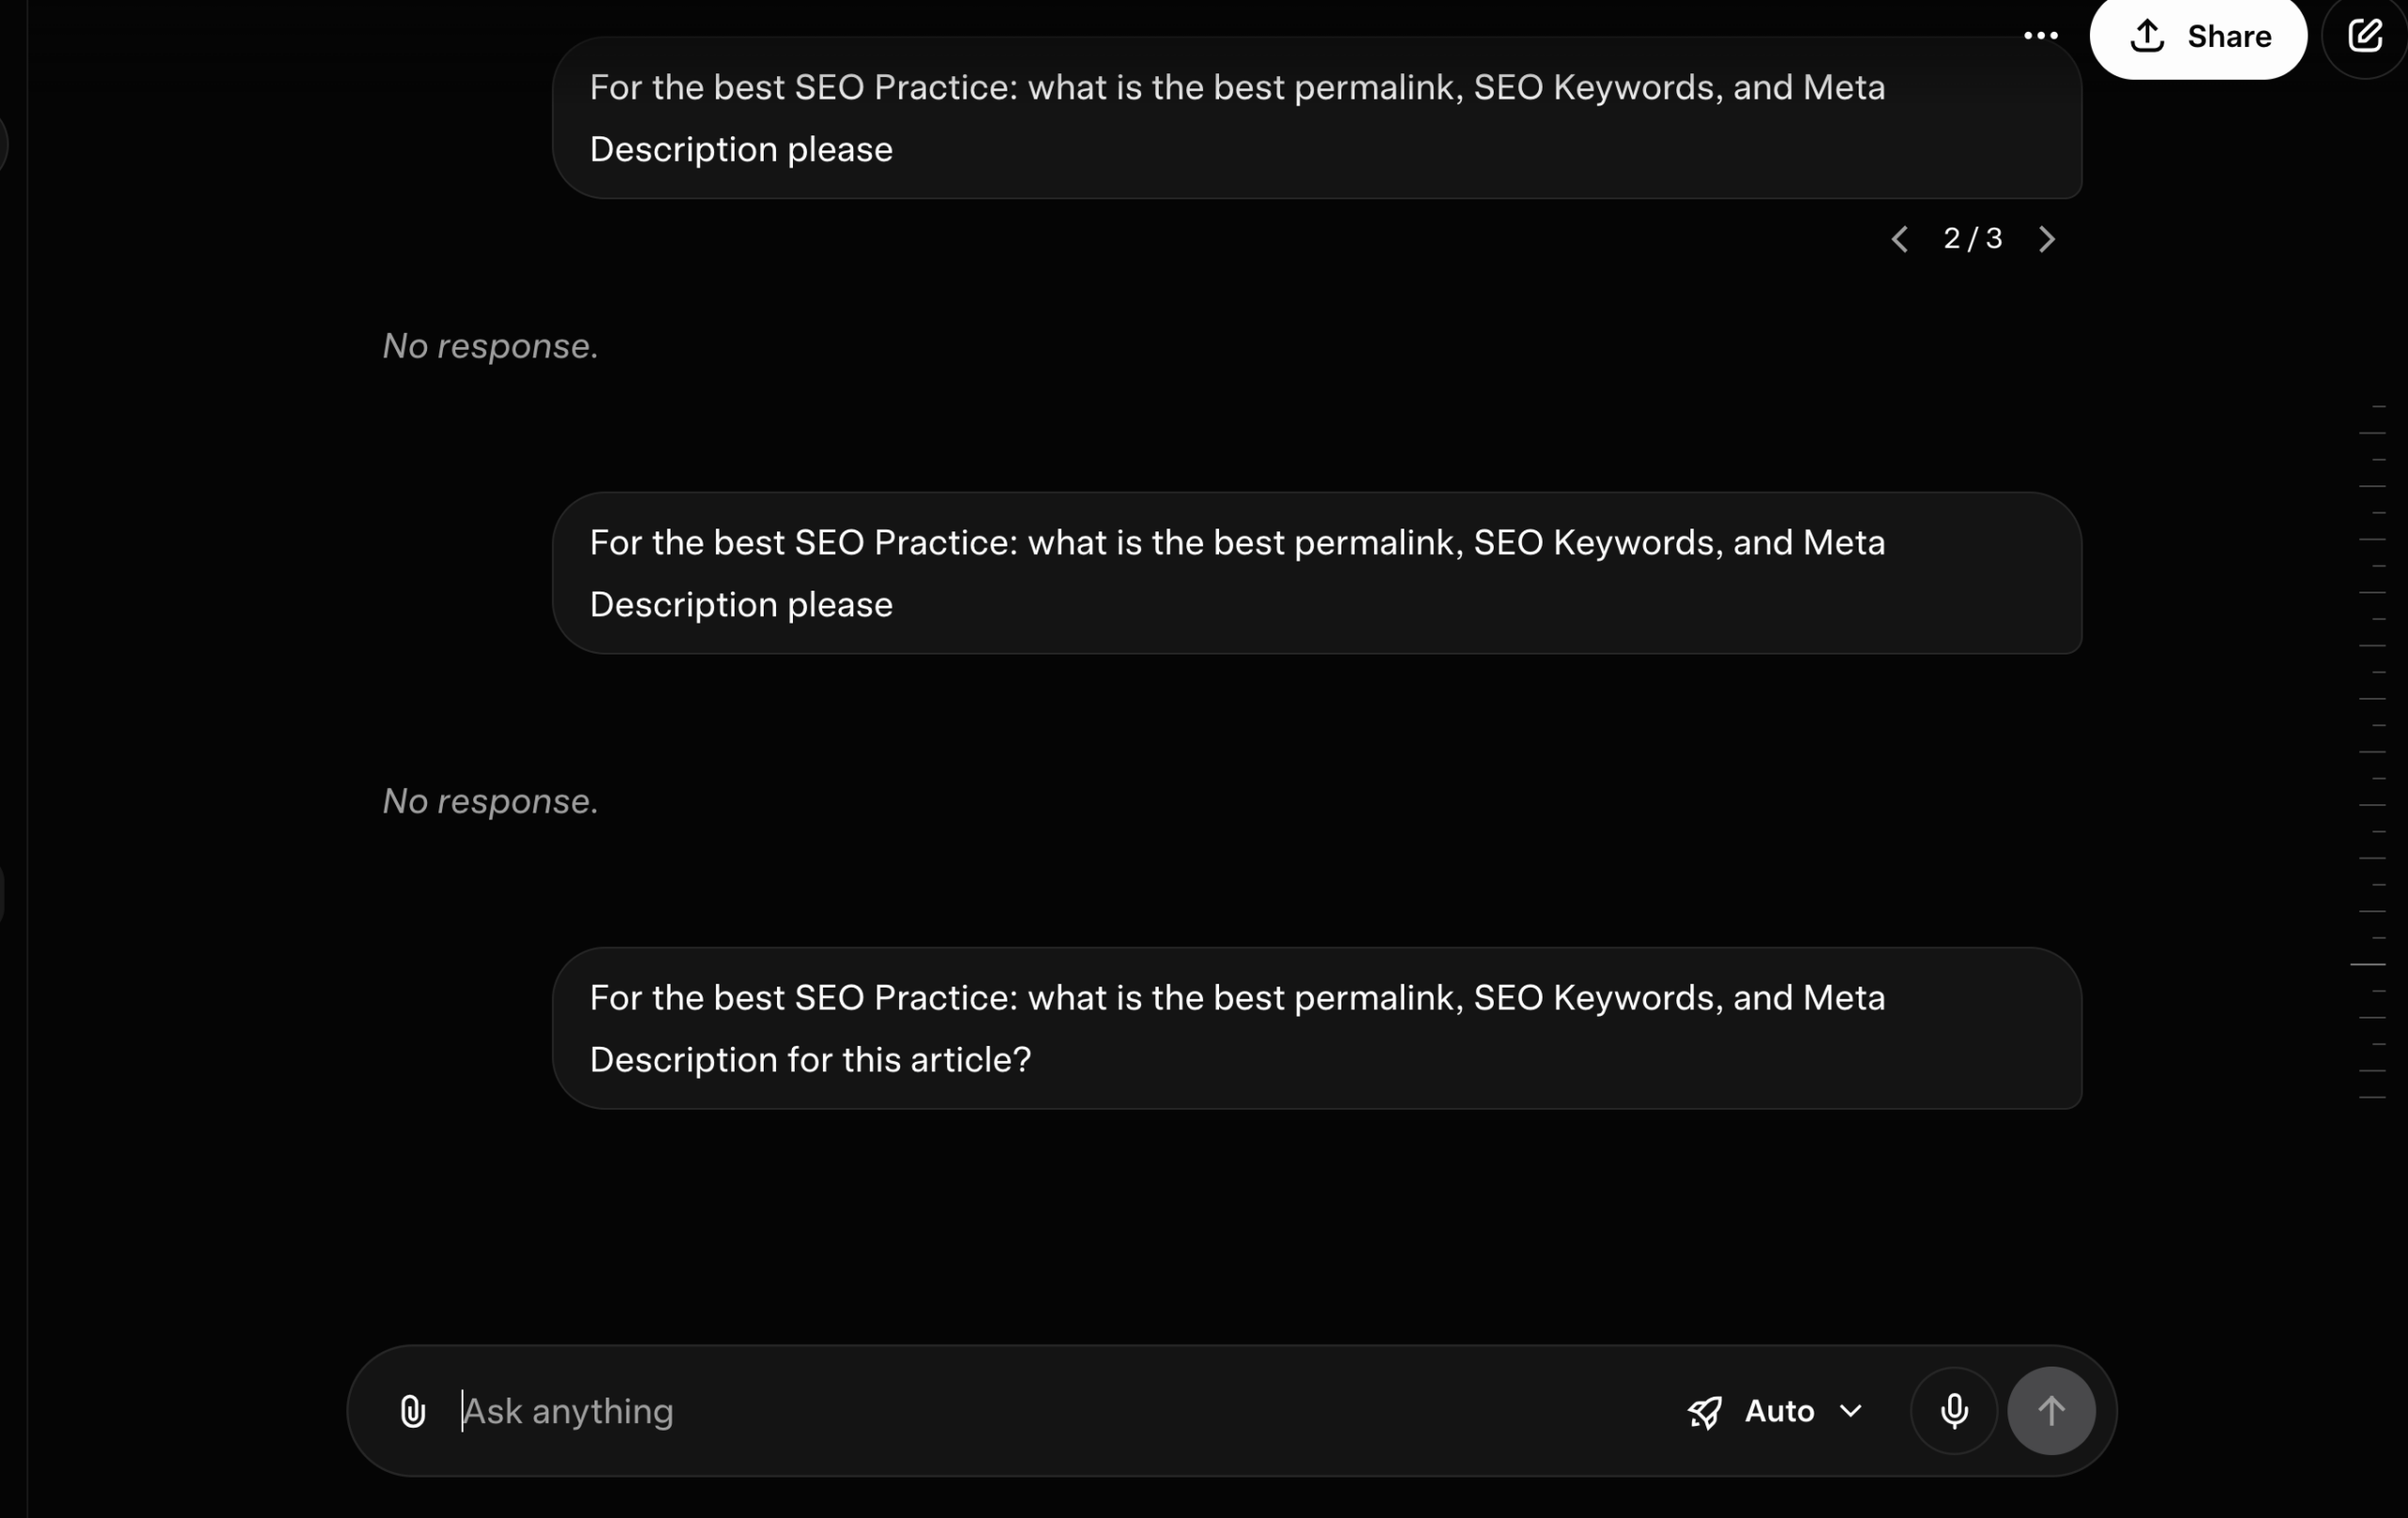Viewport: 2408px width, 1518px height.
Task: Select the message between the two "No response" lines
Action: [1316, 573]
